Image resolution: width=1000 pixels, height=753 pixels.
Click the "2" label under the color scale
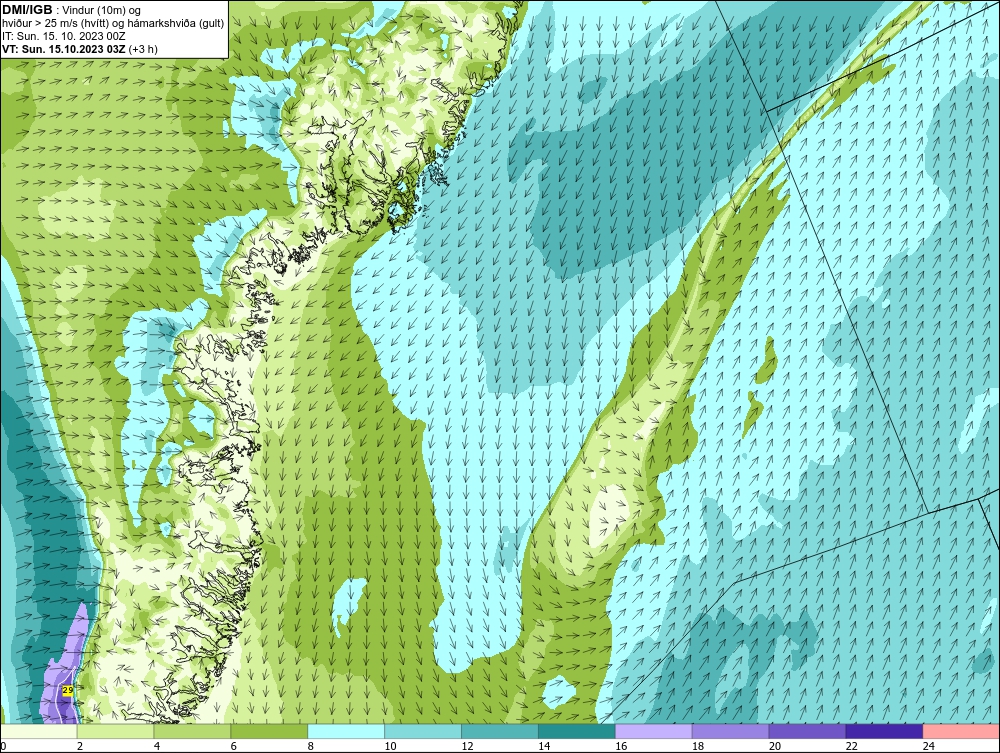click(80, 746)
